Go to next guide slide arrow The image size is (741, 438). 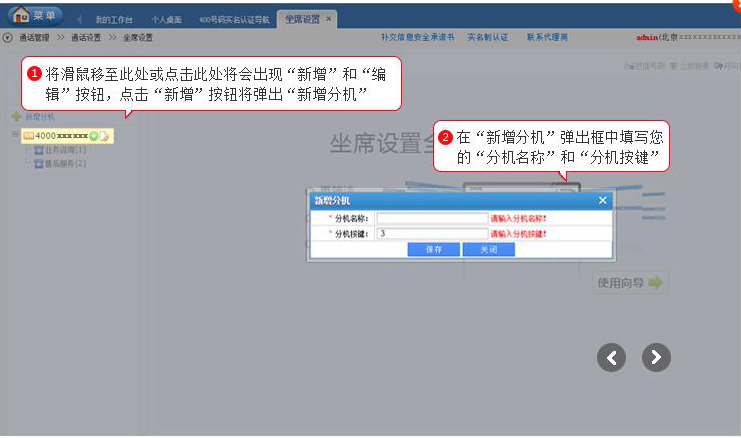click(656, 357)
